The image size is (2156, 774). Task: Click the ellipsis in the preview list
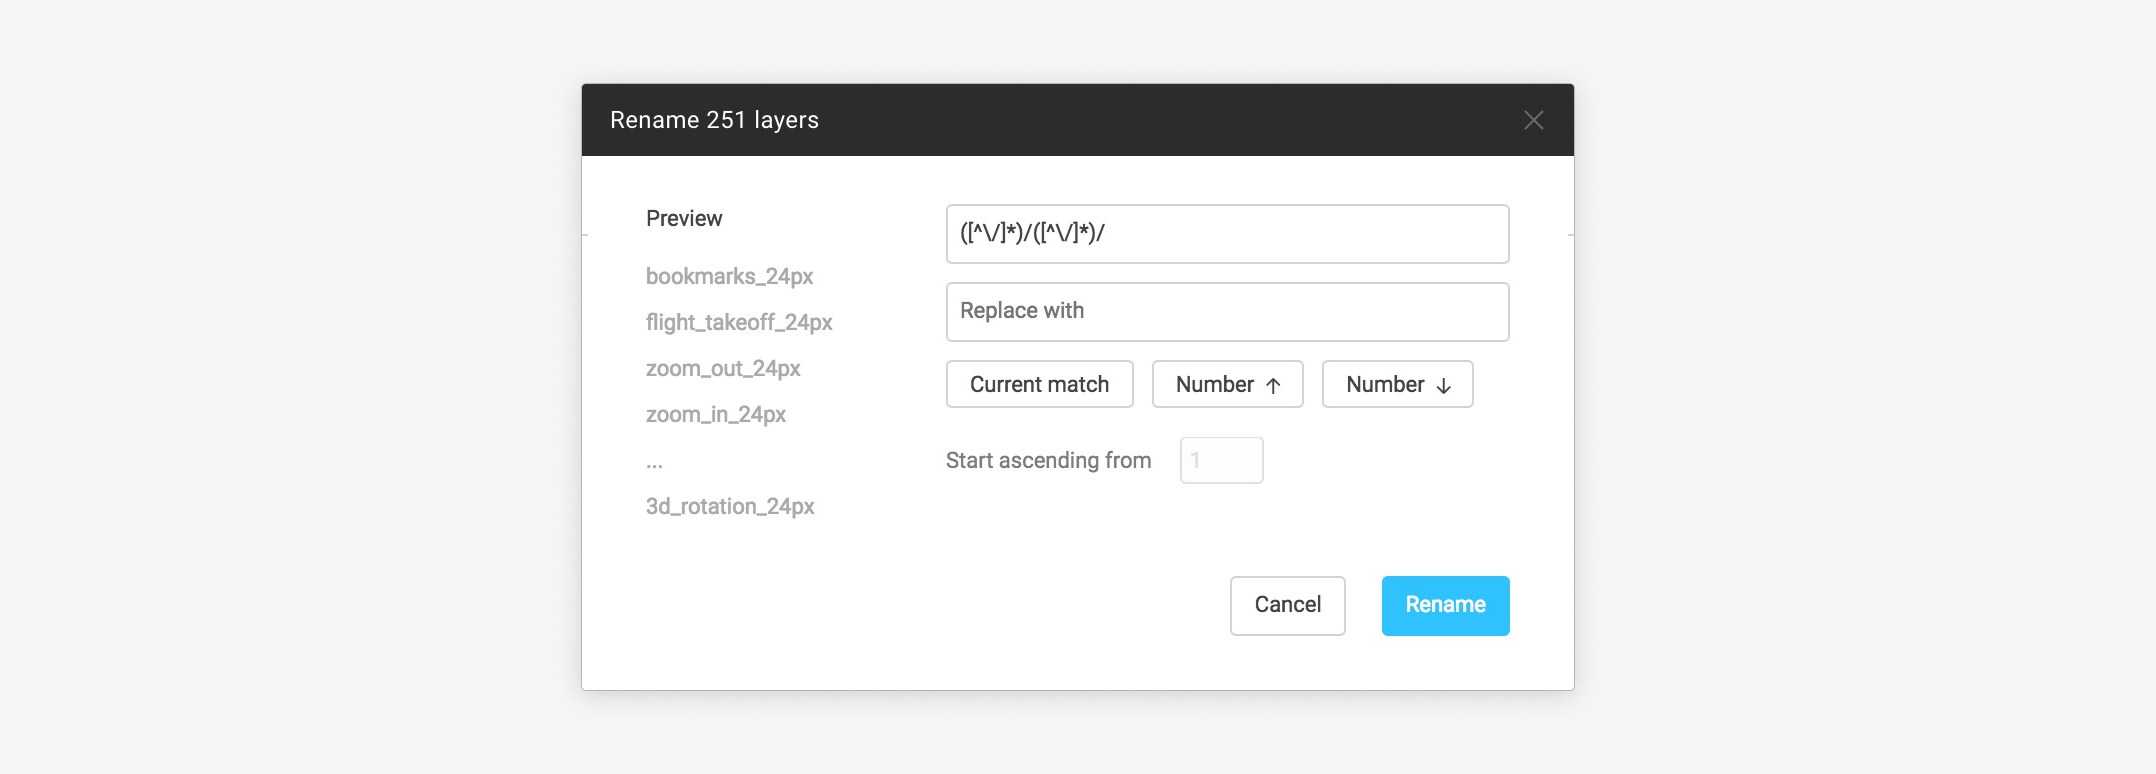pyautogui.click(x=654, y=462)
